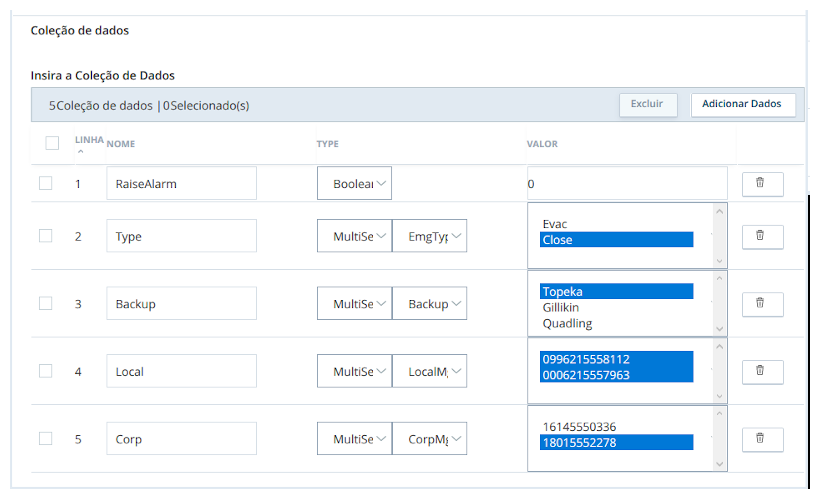Click the RaiseAlarm name field
The image size is (816, 501).
pyautogui.click(x=182, y=183)
